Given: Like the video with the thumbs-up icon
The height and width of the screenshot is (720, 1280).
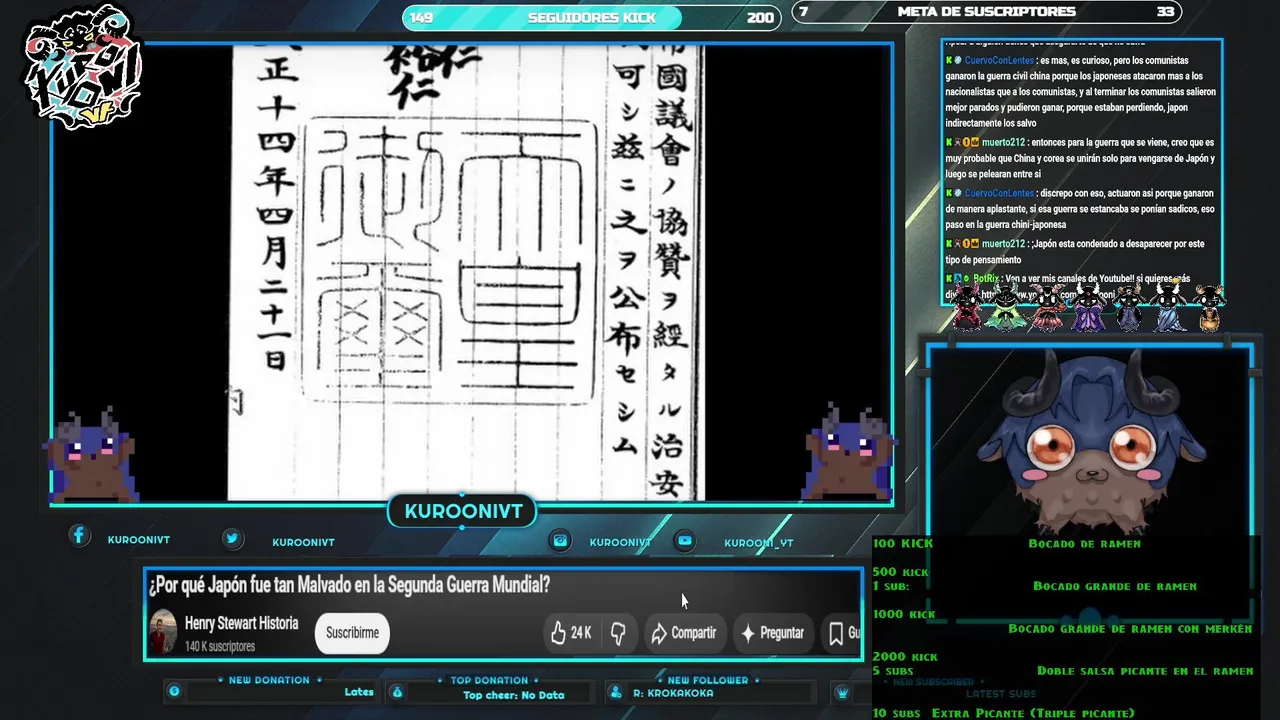Looking at the screenshot, I should tap(559, 633).
